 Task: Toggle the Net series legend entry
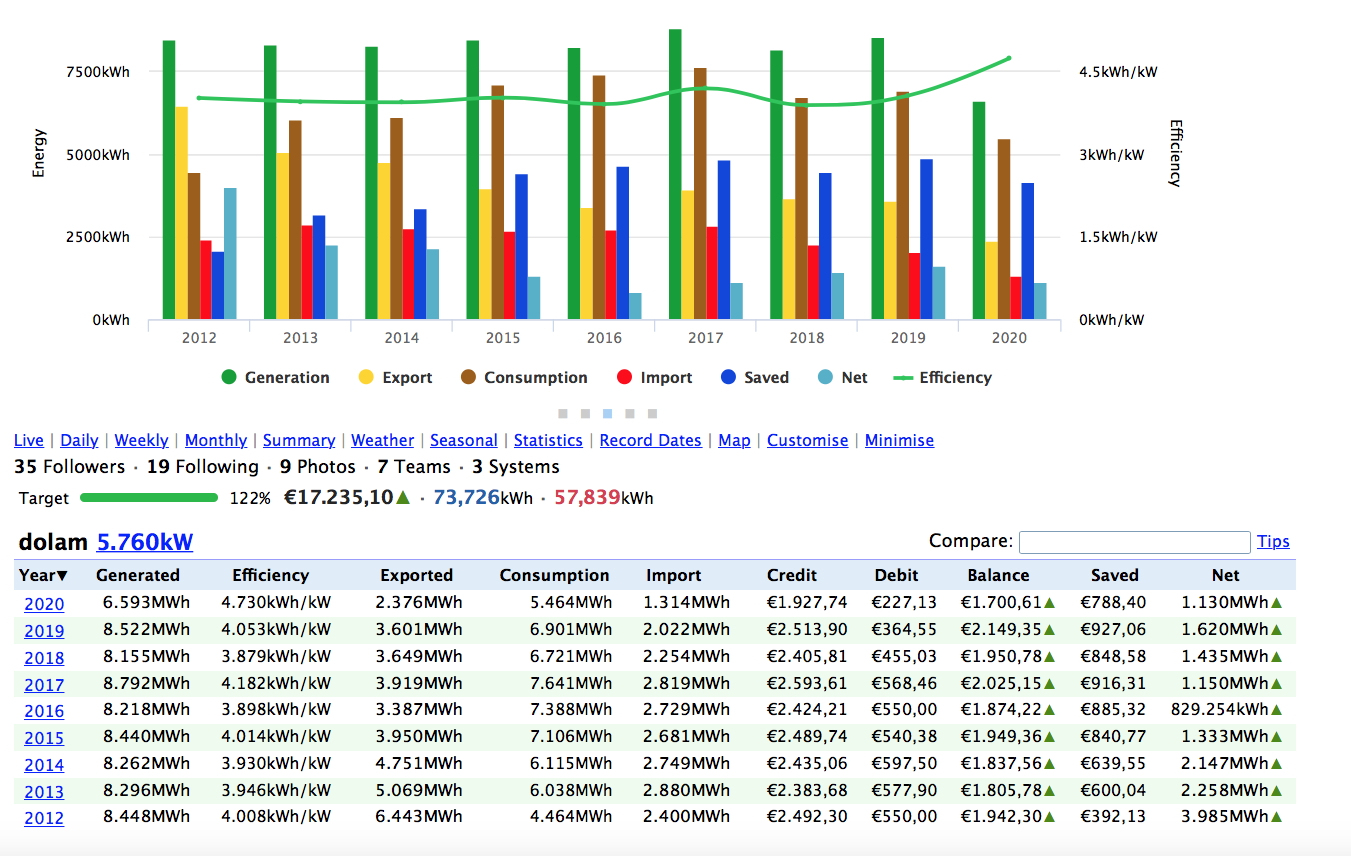(841, 378)
